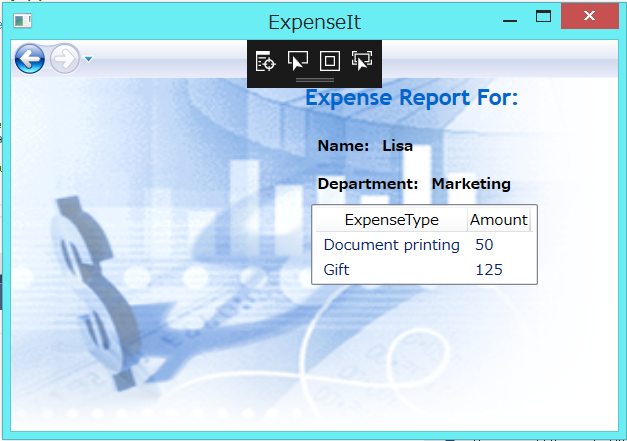Toggle display layout adorners icon
Viewport: 627px width, 441px height.
coord(330,61)
